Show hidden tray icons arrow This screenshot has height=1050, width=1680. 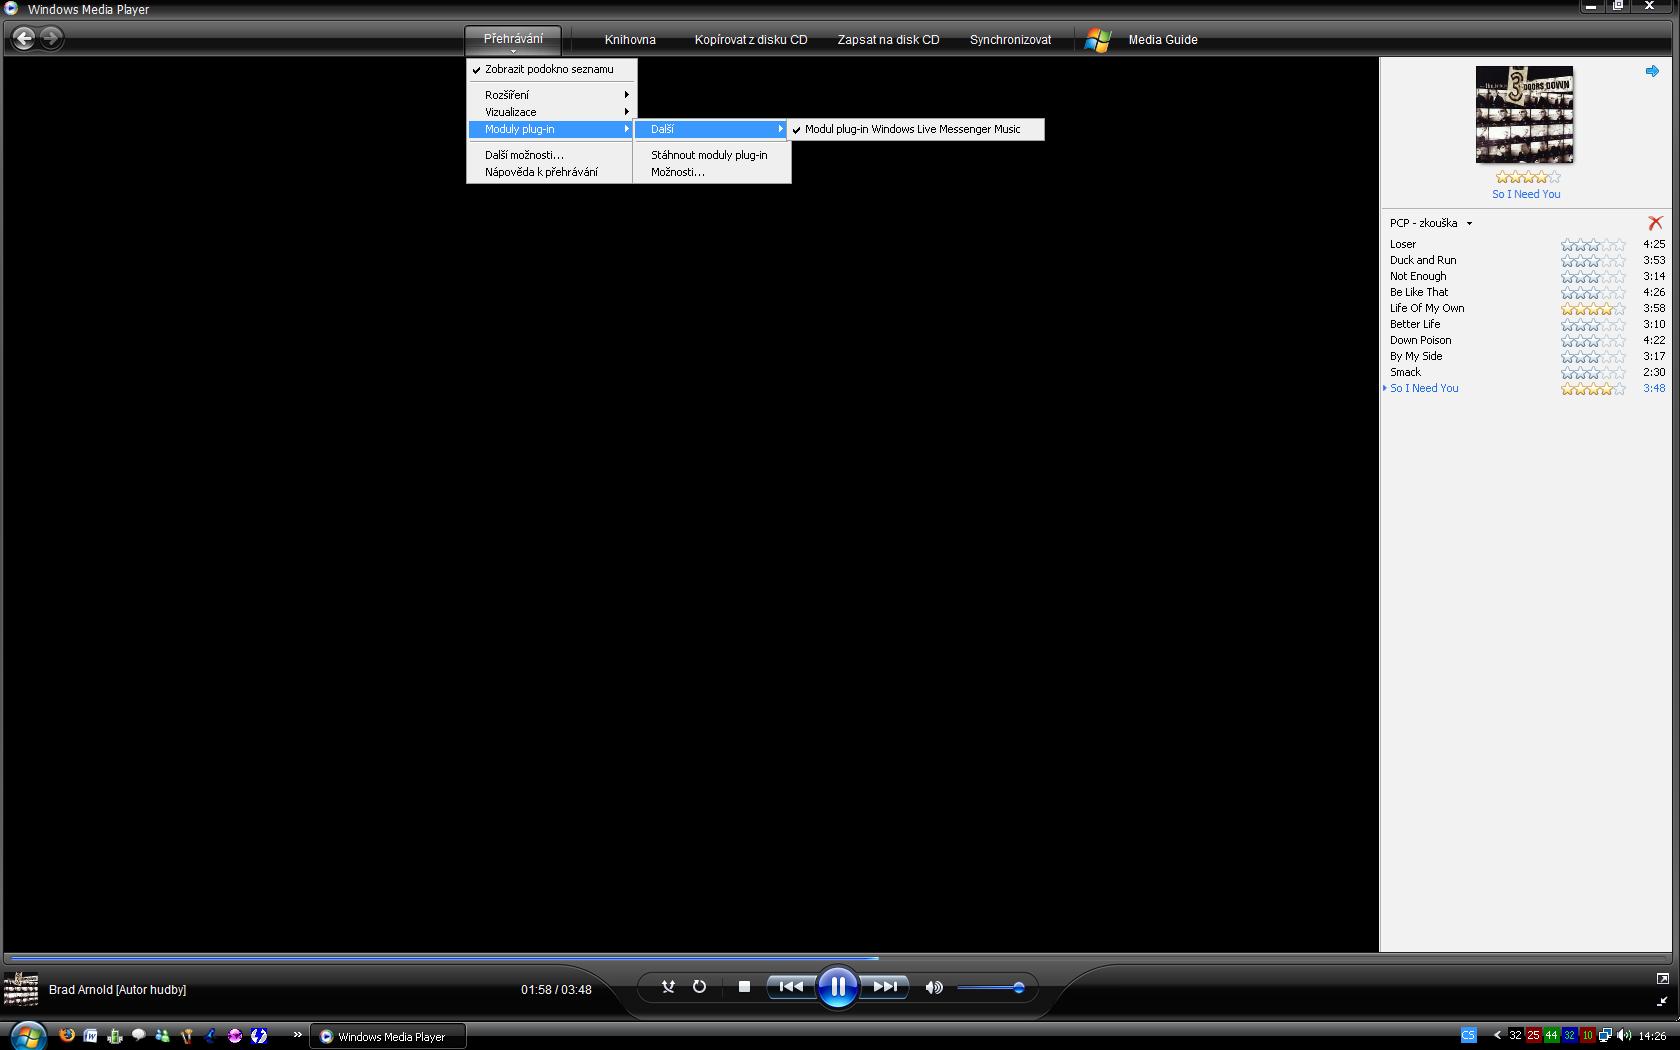1497,1036
